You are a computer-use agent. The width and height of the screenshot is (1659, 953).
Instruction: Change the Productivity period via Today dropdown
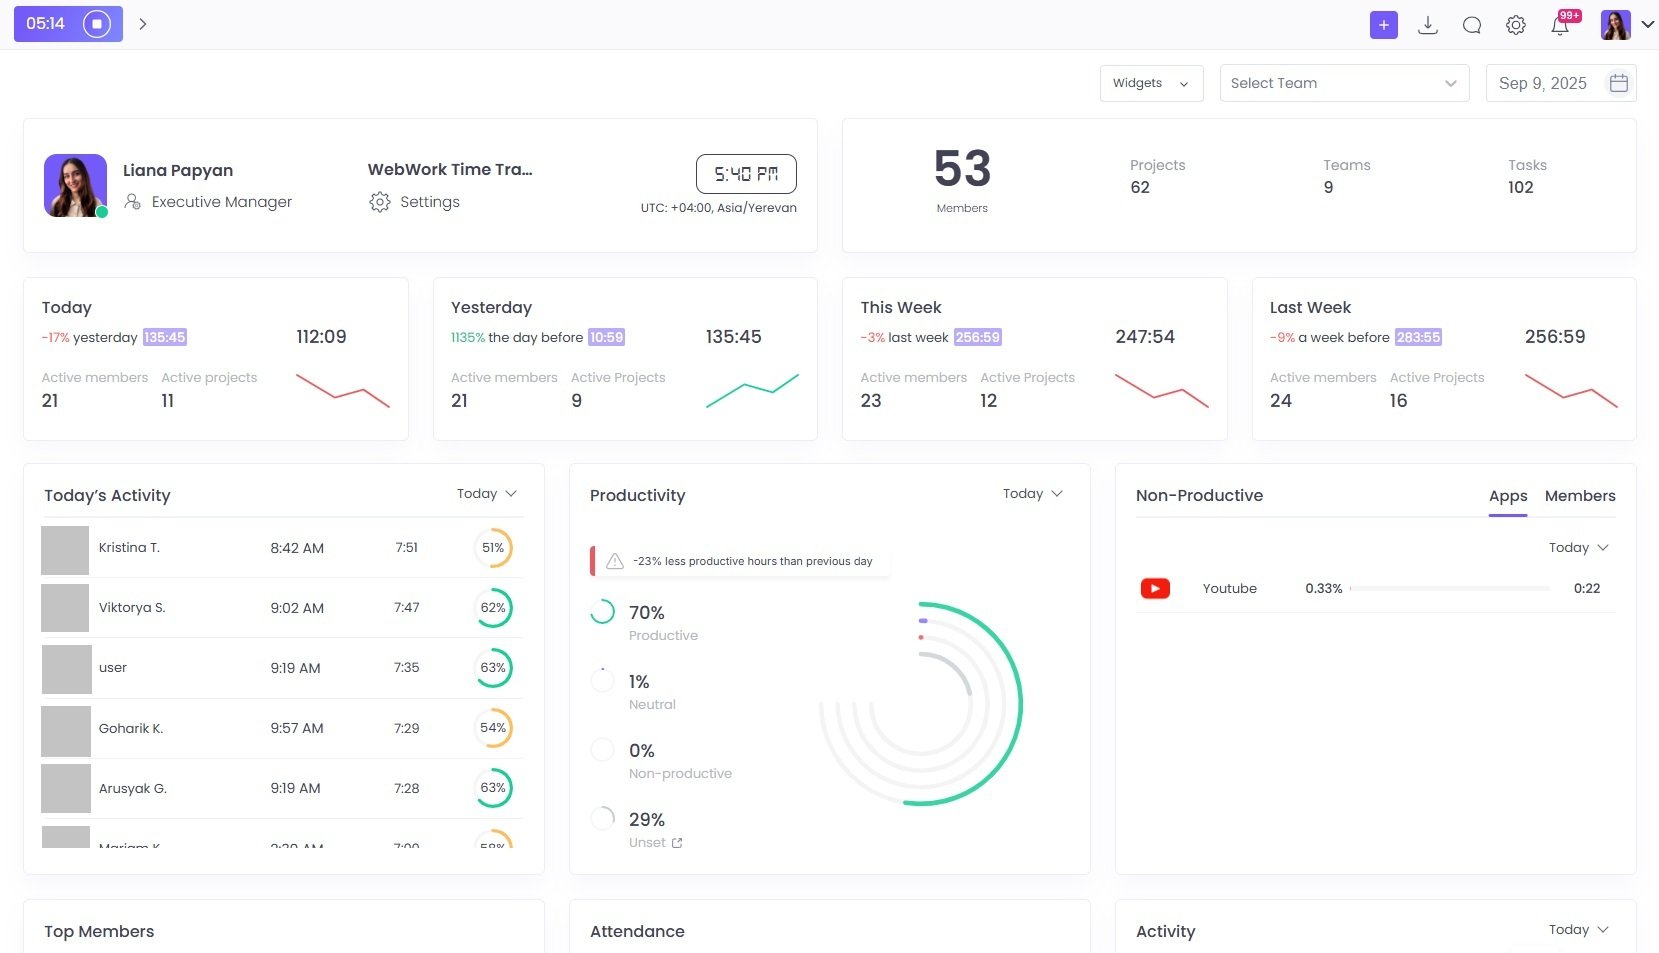pyautogui.click(x=1031, y=493)
